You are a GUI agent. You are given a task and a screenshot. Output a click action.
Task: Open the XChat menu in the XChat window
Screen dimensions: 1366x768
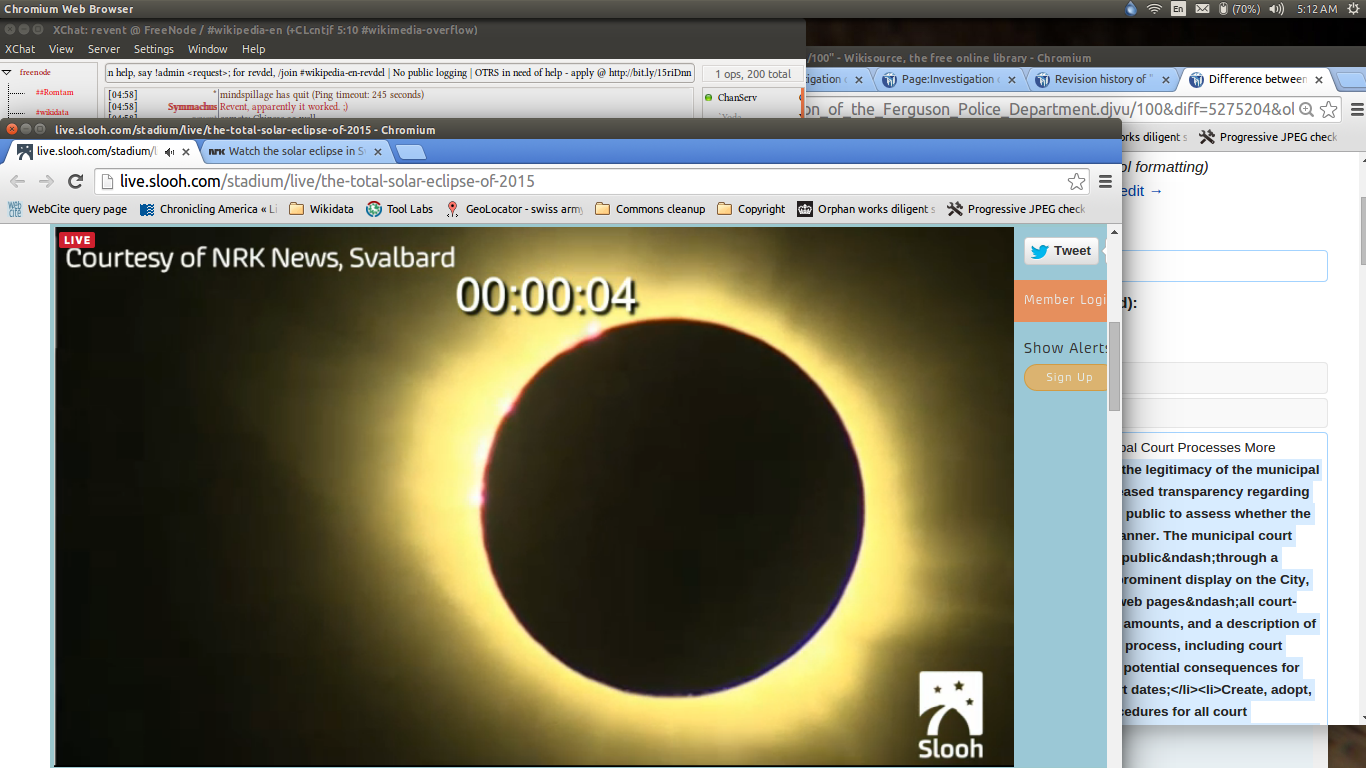point(20,49)
